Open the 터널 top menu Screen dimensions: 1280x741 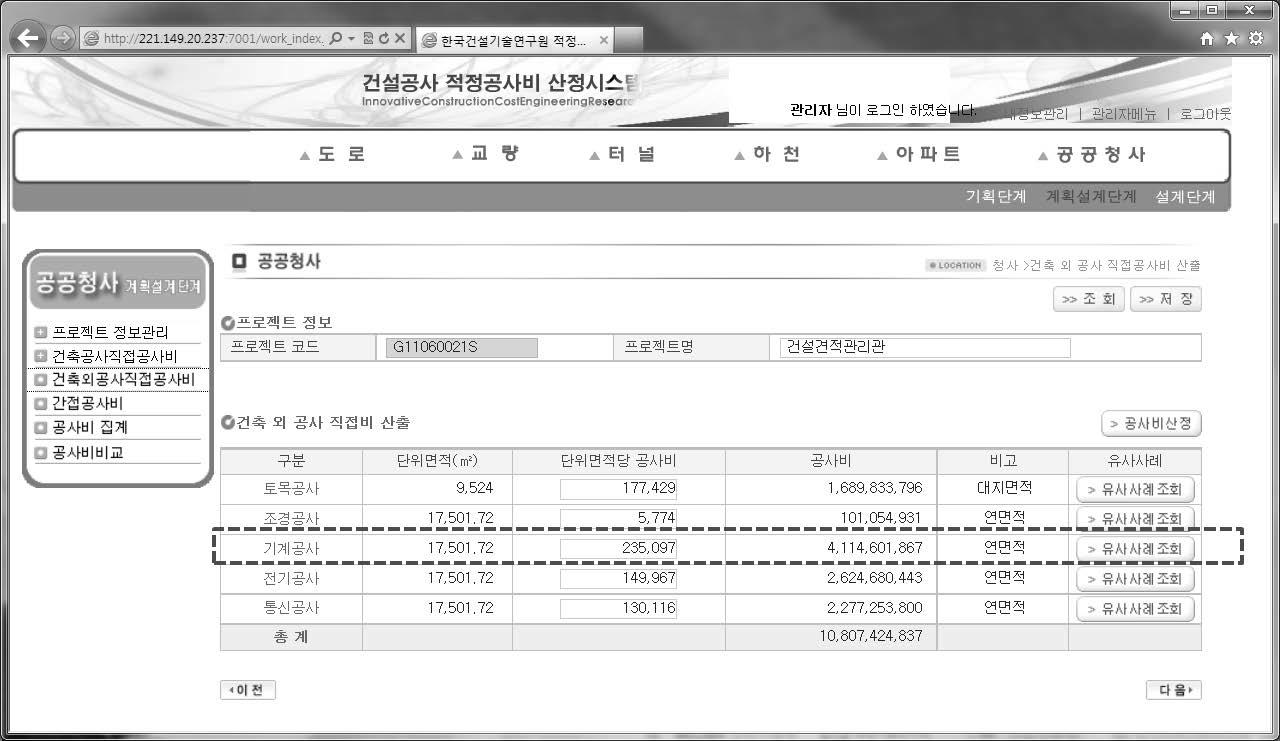click(623, 155)
